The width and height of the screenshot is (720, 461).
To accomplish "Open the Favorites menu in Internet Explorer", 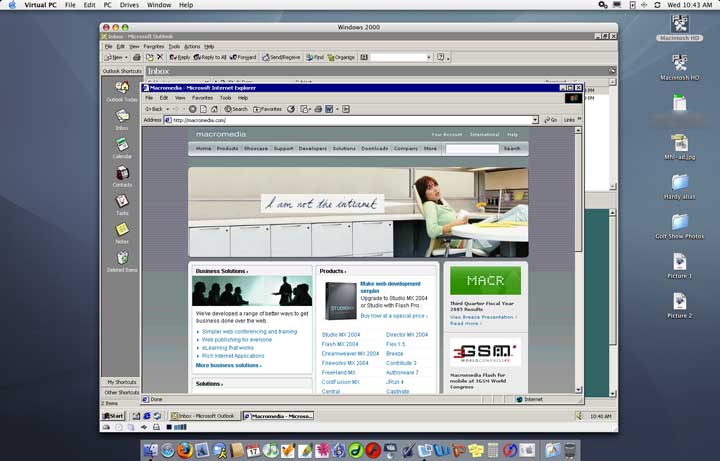I will (202, 98).
